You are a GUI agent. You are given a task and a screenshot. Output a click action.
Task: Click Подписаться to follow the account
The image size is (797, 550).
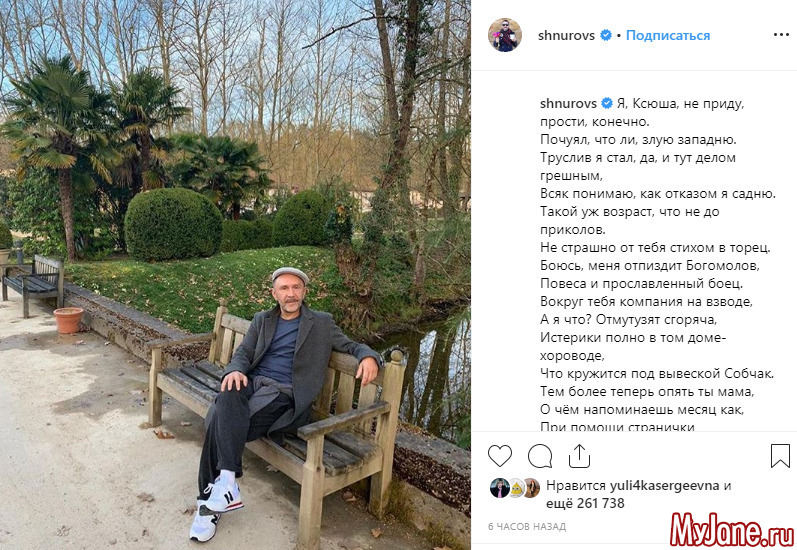(668, 35)
